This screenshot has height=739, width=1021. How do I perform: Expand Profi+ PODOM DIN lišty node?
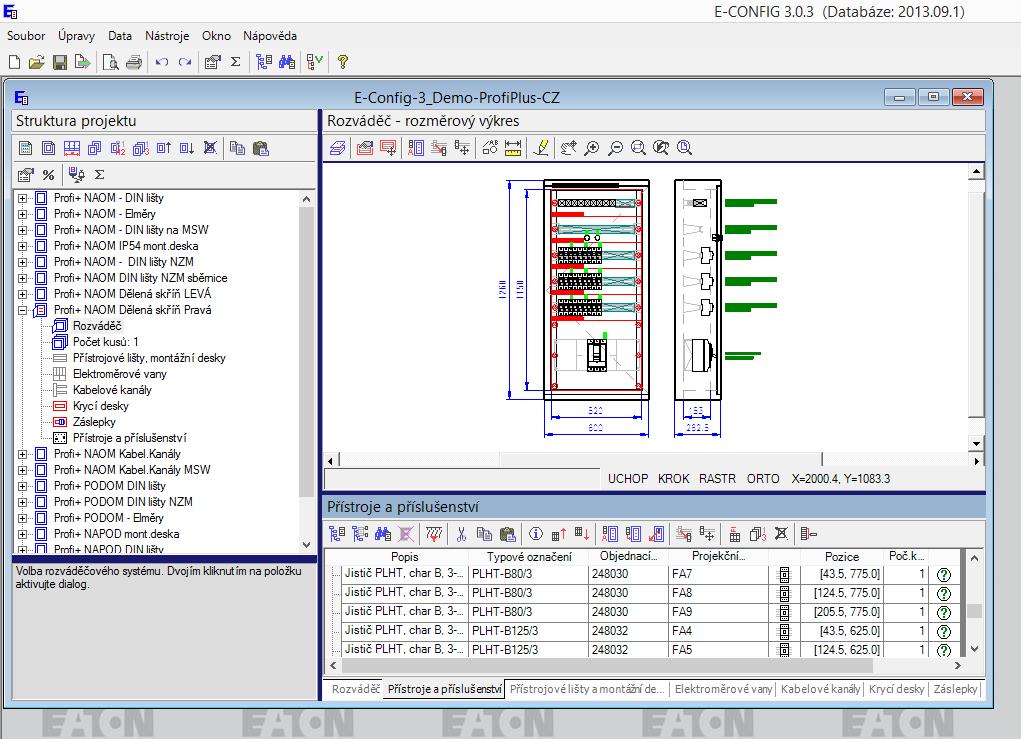point(23,486)
